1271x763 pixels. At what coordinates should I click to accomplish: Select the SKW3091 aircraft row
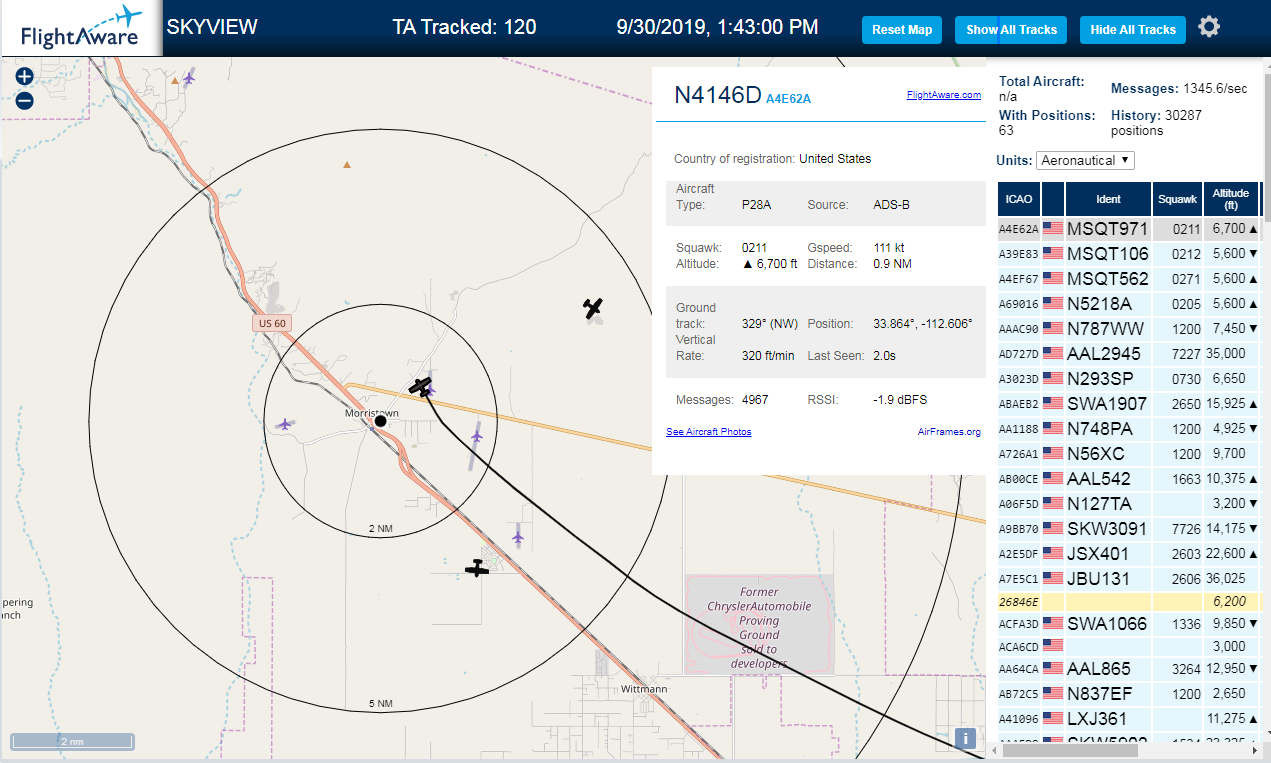coord(1129,529)
